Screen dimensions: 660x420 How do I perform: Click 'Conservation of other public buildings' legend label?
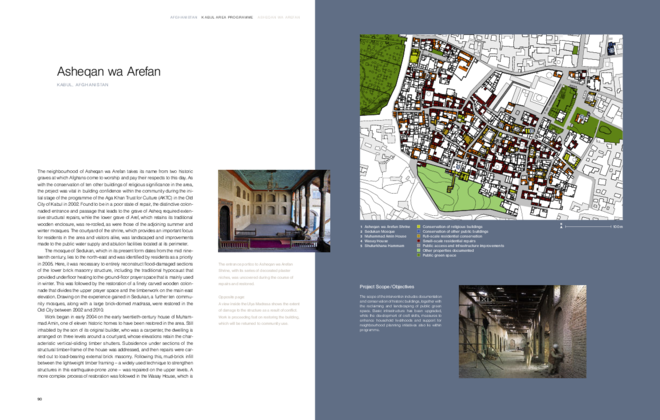pos(455,231)
